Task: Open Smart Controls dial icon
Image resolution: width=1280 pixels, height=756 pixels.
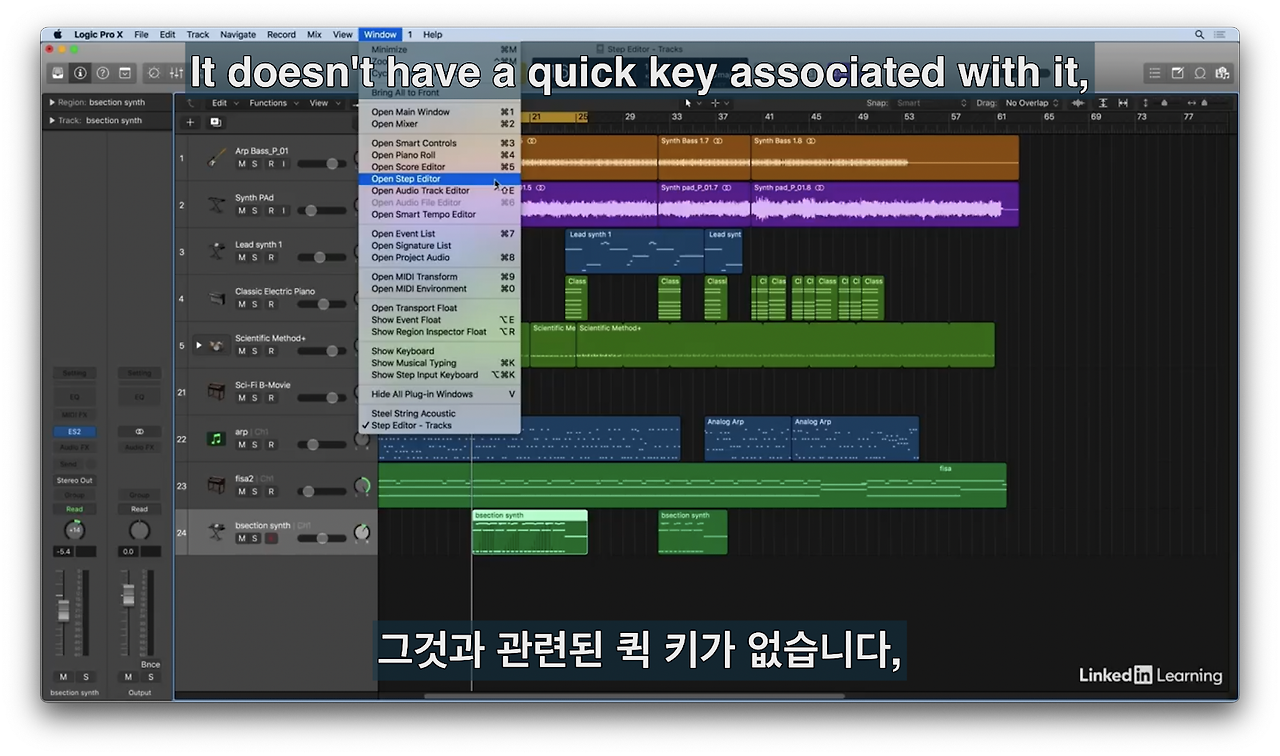Action: tap(154, 73)
